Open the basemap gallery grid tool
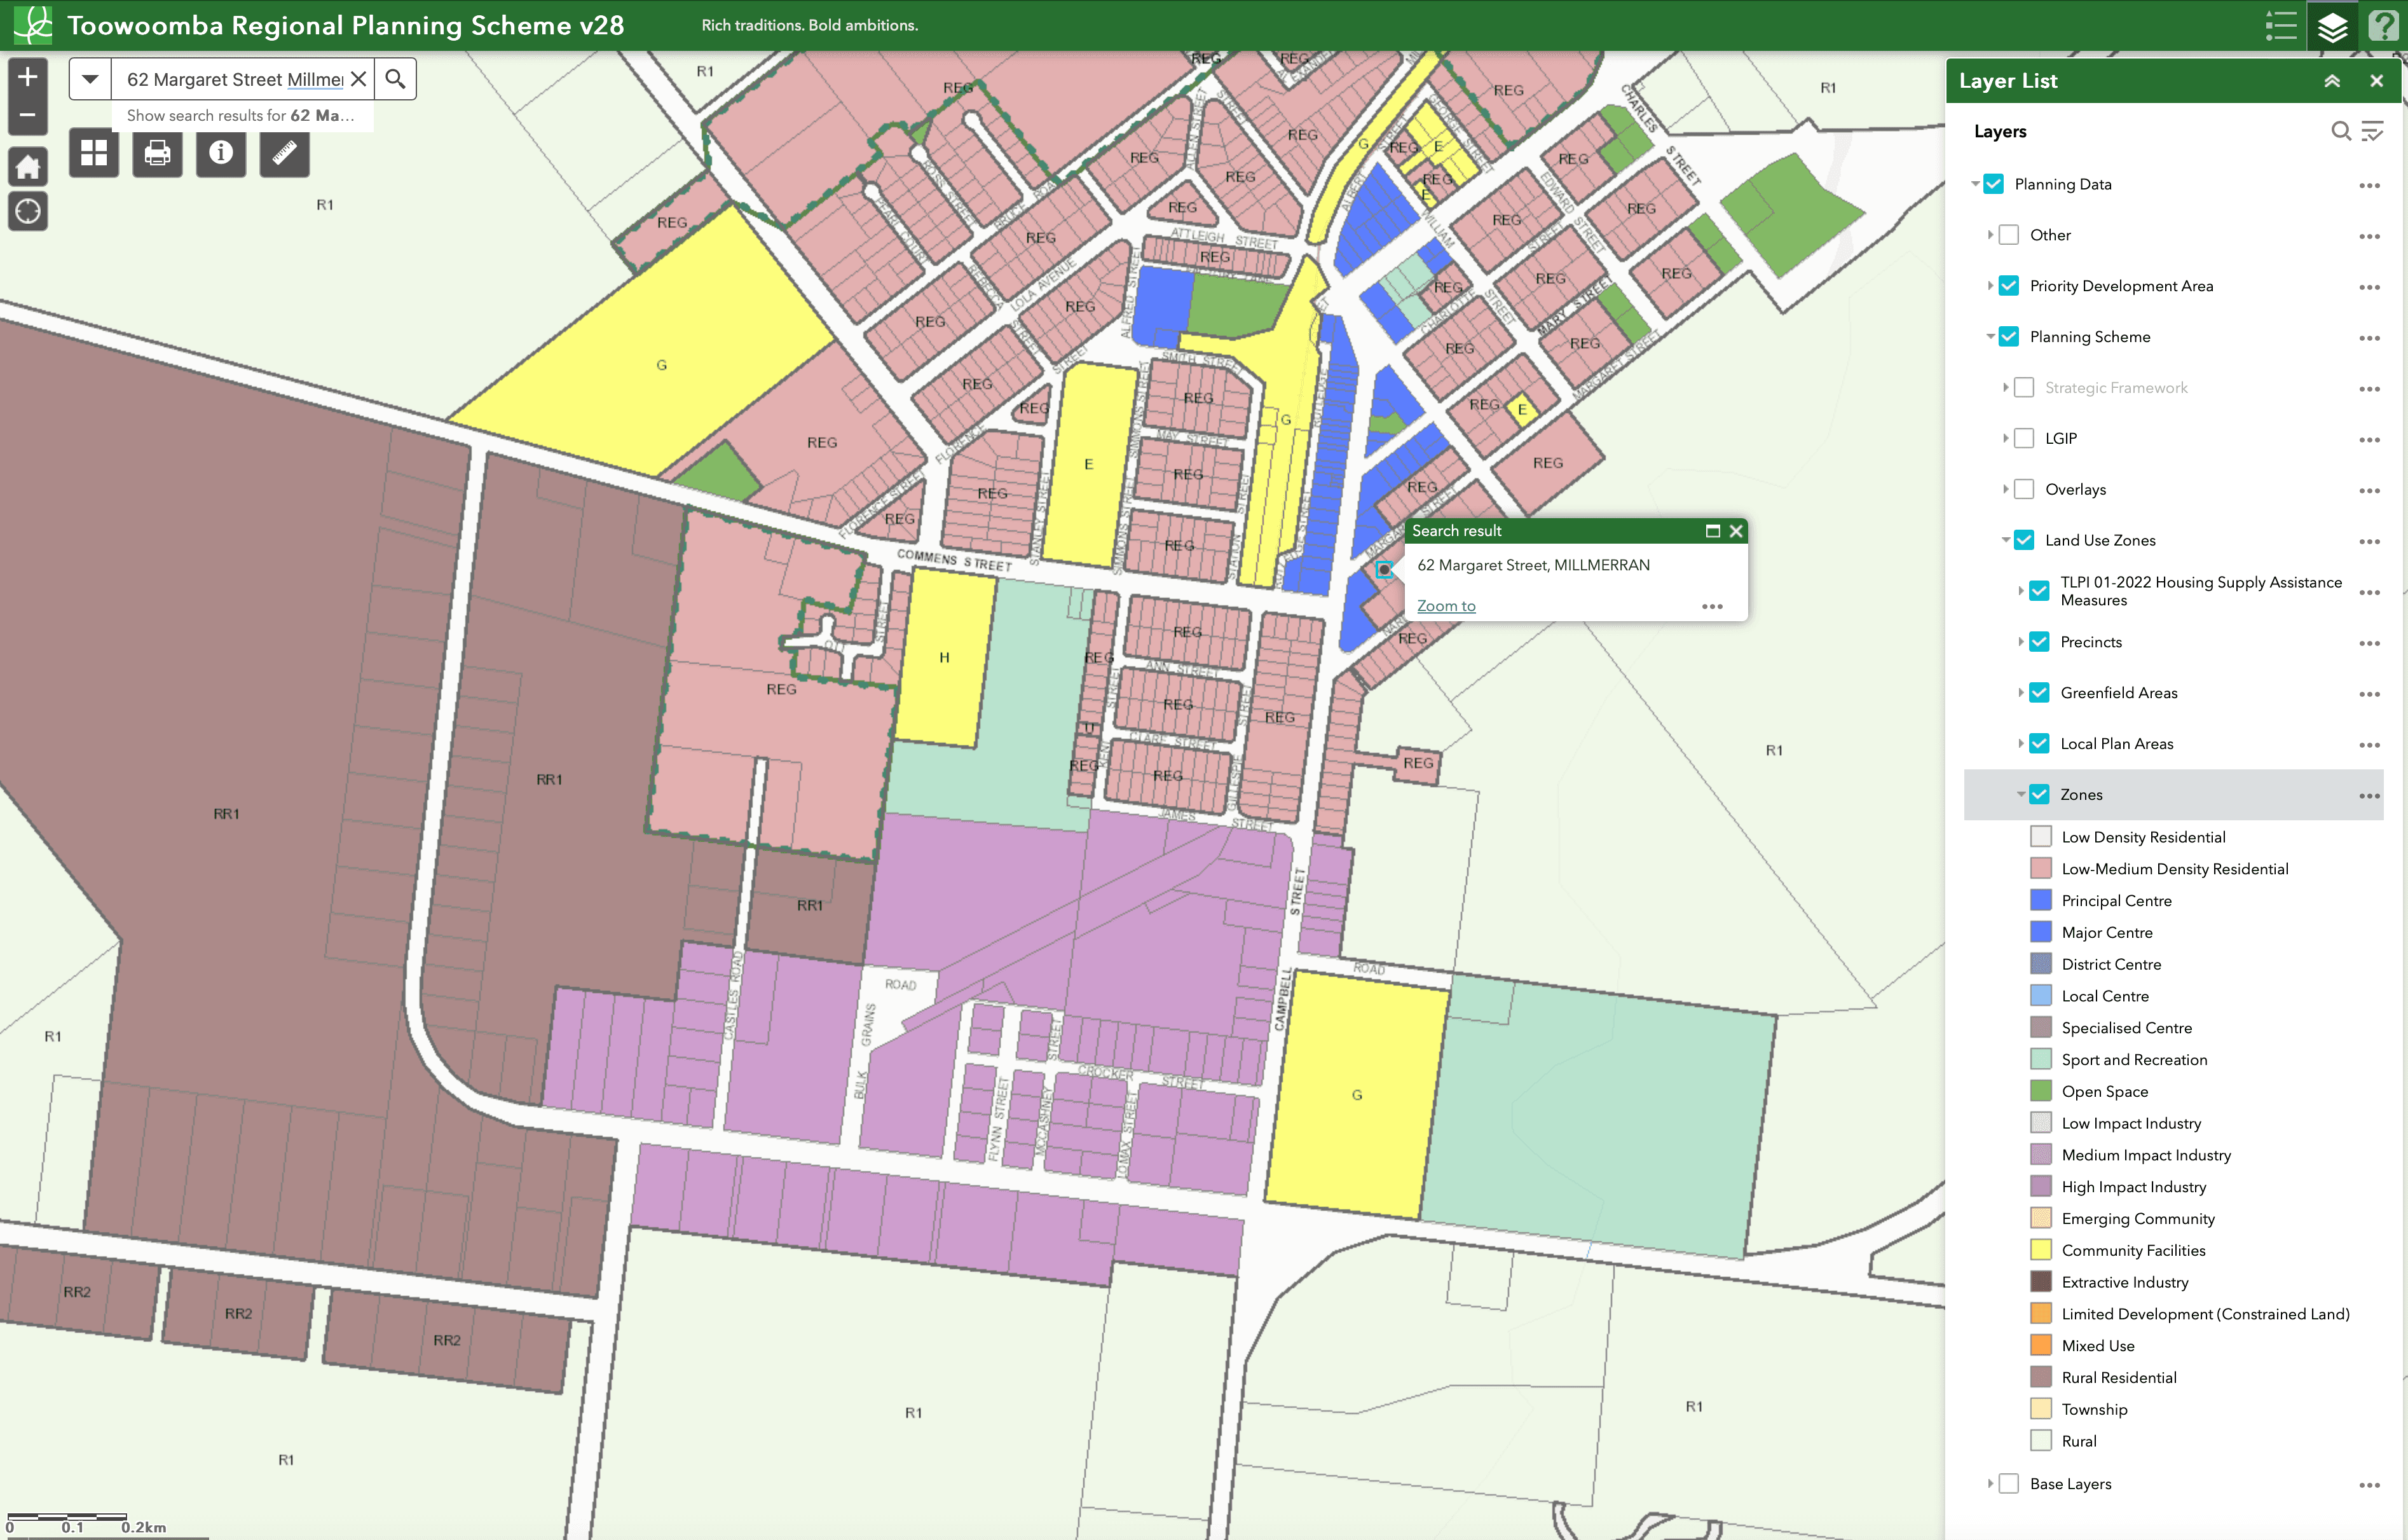2408x1540 pixels. [94, 153]
